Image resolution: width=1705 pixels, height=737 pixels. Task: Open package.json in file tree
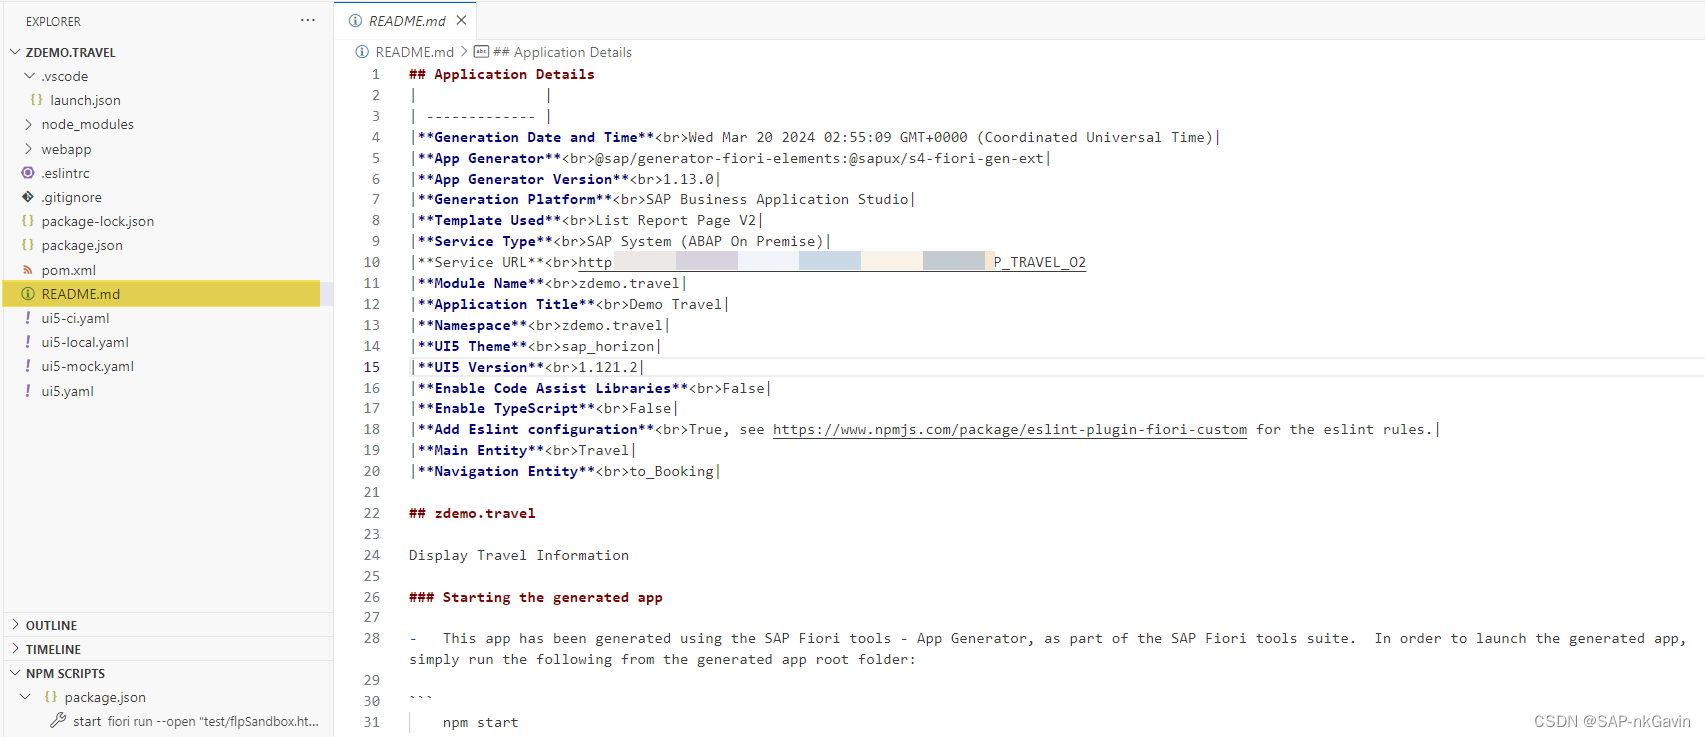[x=82, y=245]
